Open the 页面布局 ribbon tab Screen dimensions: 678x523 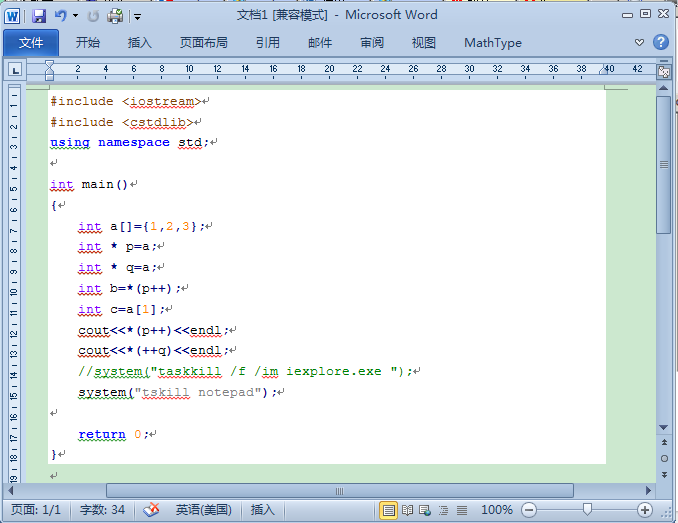[x=204, y=43]
